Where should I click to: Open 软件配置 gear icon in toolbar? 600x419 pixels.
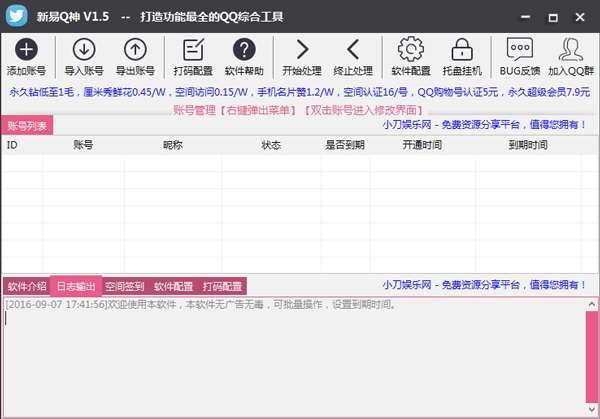411,49
